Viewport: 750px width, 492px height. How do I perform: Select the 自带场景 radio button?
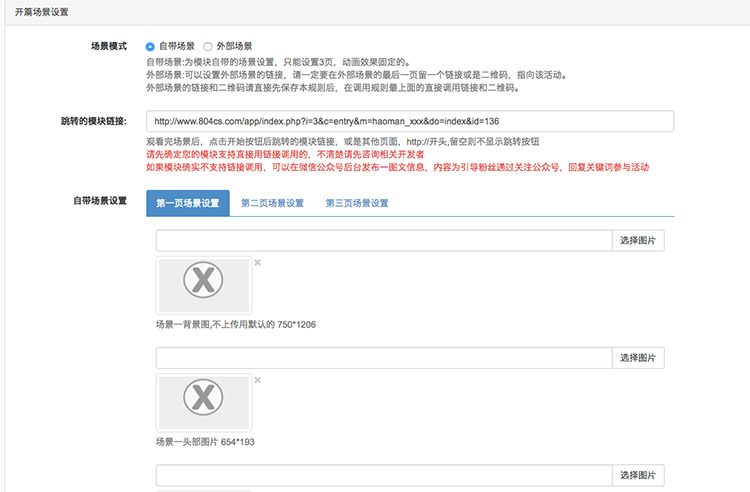click(150, 46)
